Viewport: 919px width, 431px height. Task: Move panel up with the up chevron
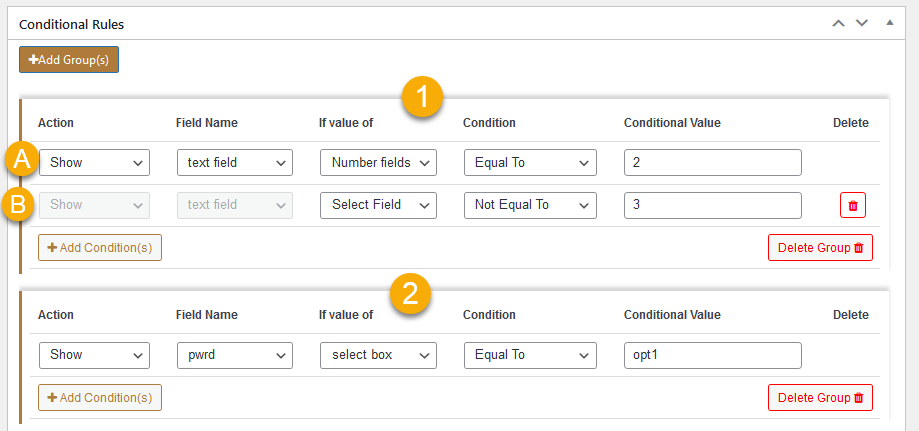point(839,23)
